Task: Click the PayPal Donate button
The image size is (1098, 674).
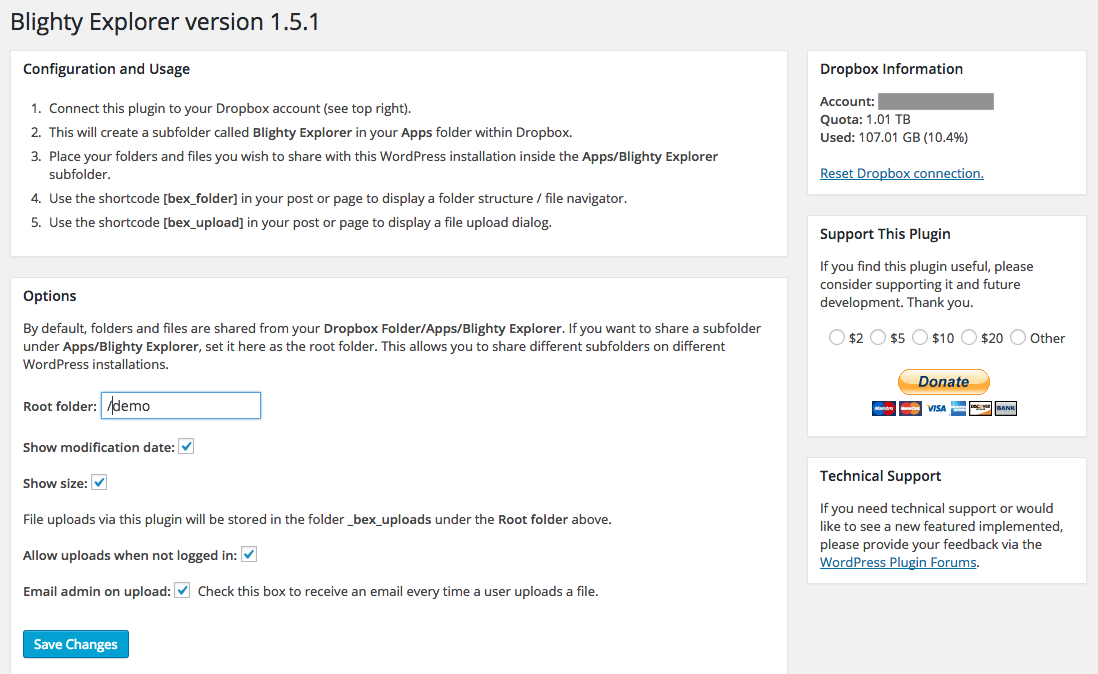Action: (943, 382)
